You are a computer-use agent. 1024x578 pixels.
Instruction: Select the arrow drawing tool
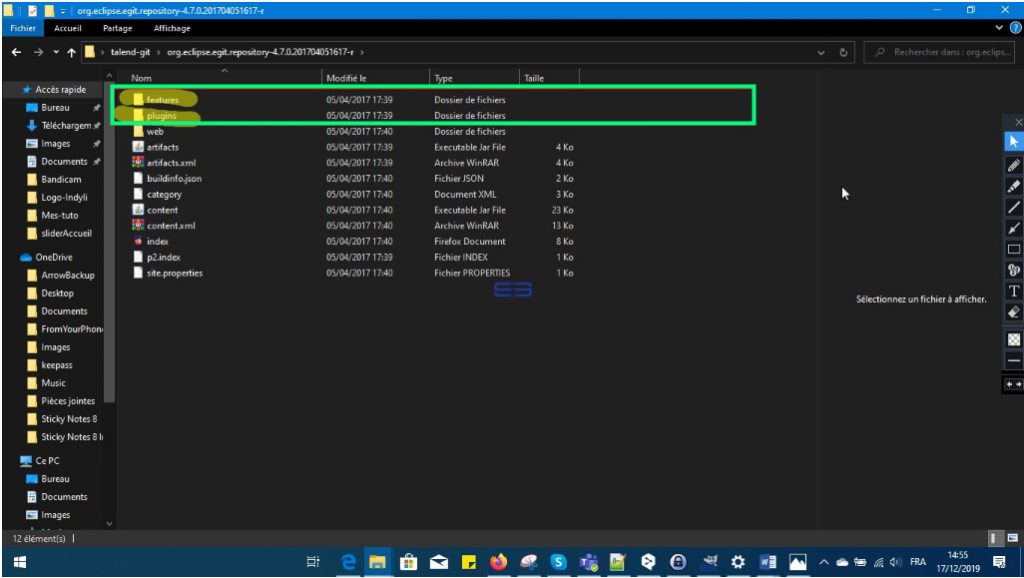tap(1014, 228)
